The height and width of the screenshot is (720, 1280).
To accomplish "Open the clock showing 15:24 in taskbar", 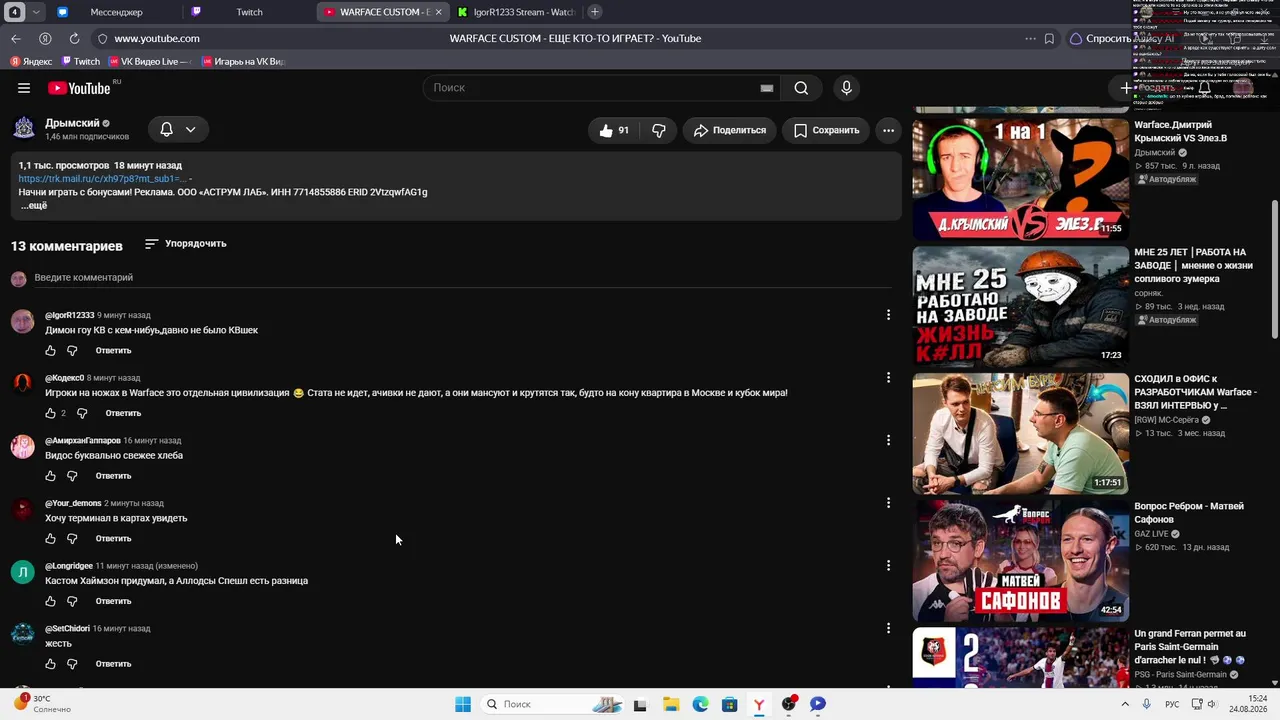I will (x=1249, y=704).
